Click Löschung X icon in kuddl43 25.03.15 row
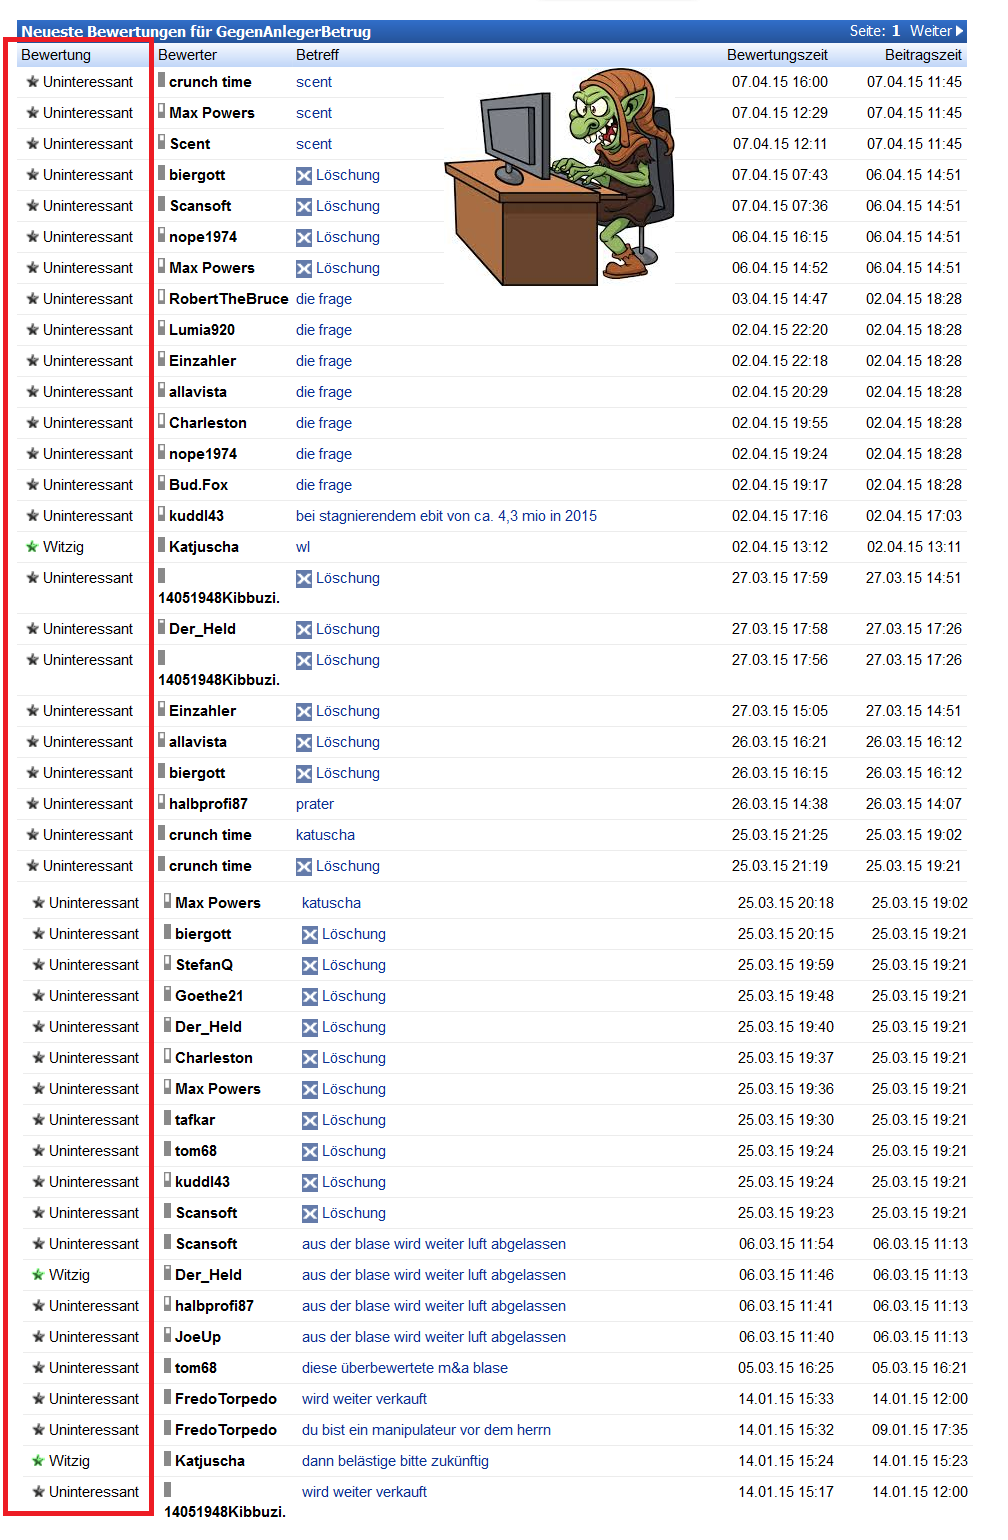1008x1540 pixels. click(310, 1183)
